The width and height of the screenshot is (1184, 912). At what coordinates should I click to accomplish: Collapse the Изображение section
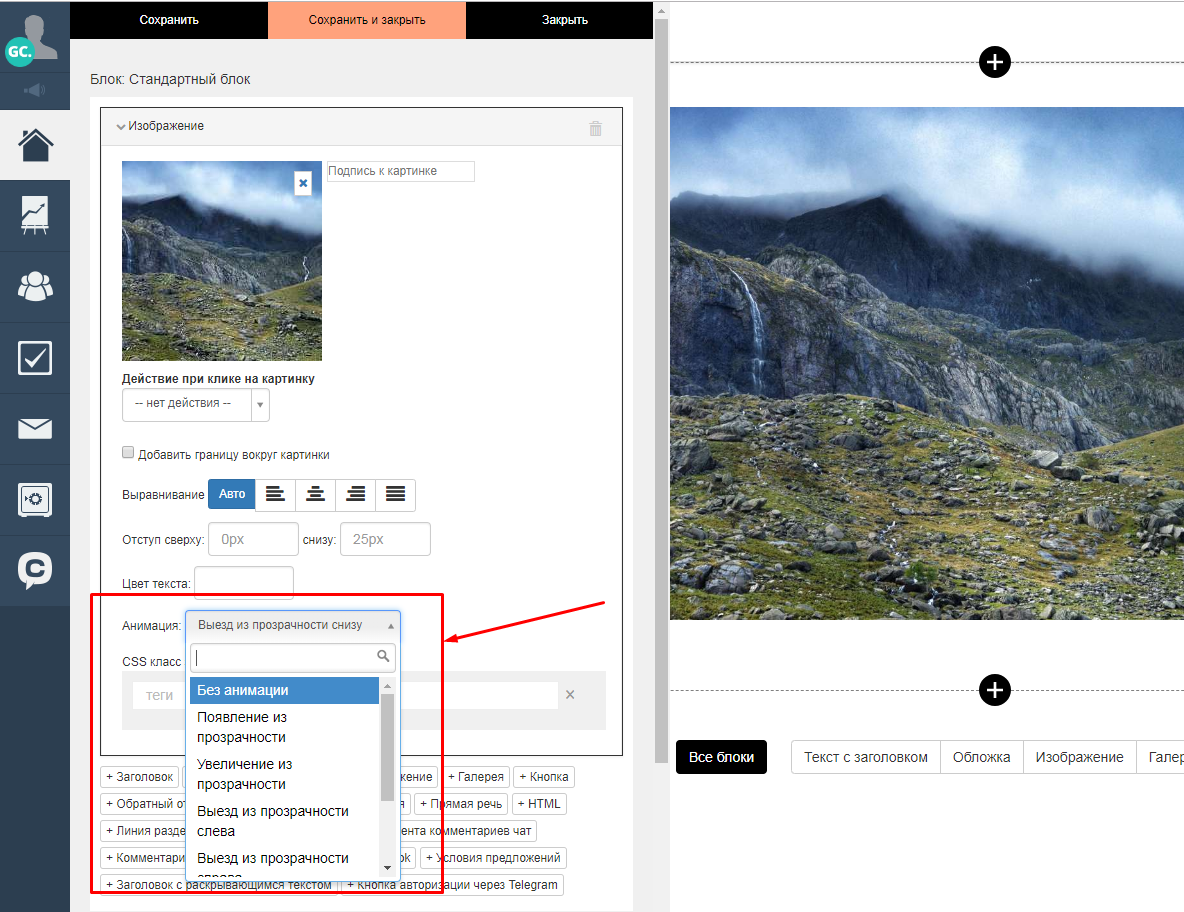[x=120, y=127]
